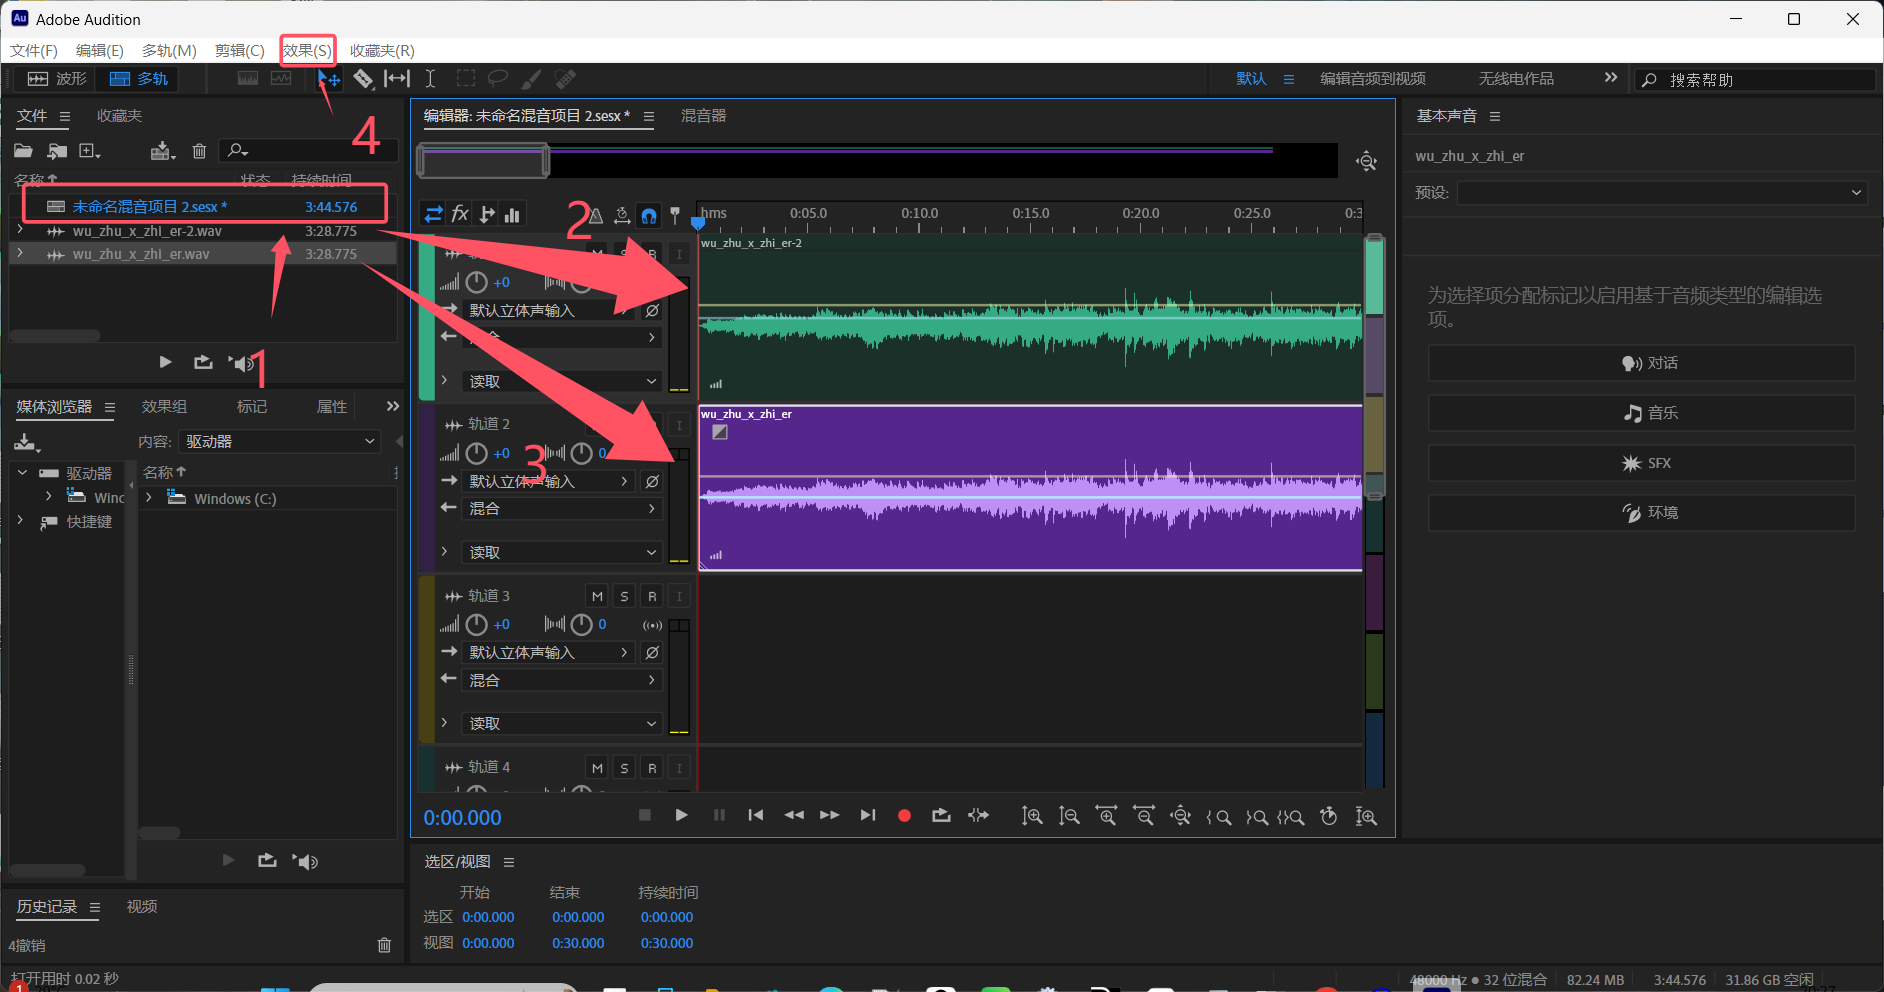Open the 内容 驱动器 dropdown
1884x992 pixels.
280,441
